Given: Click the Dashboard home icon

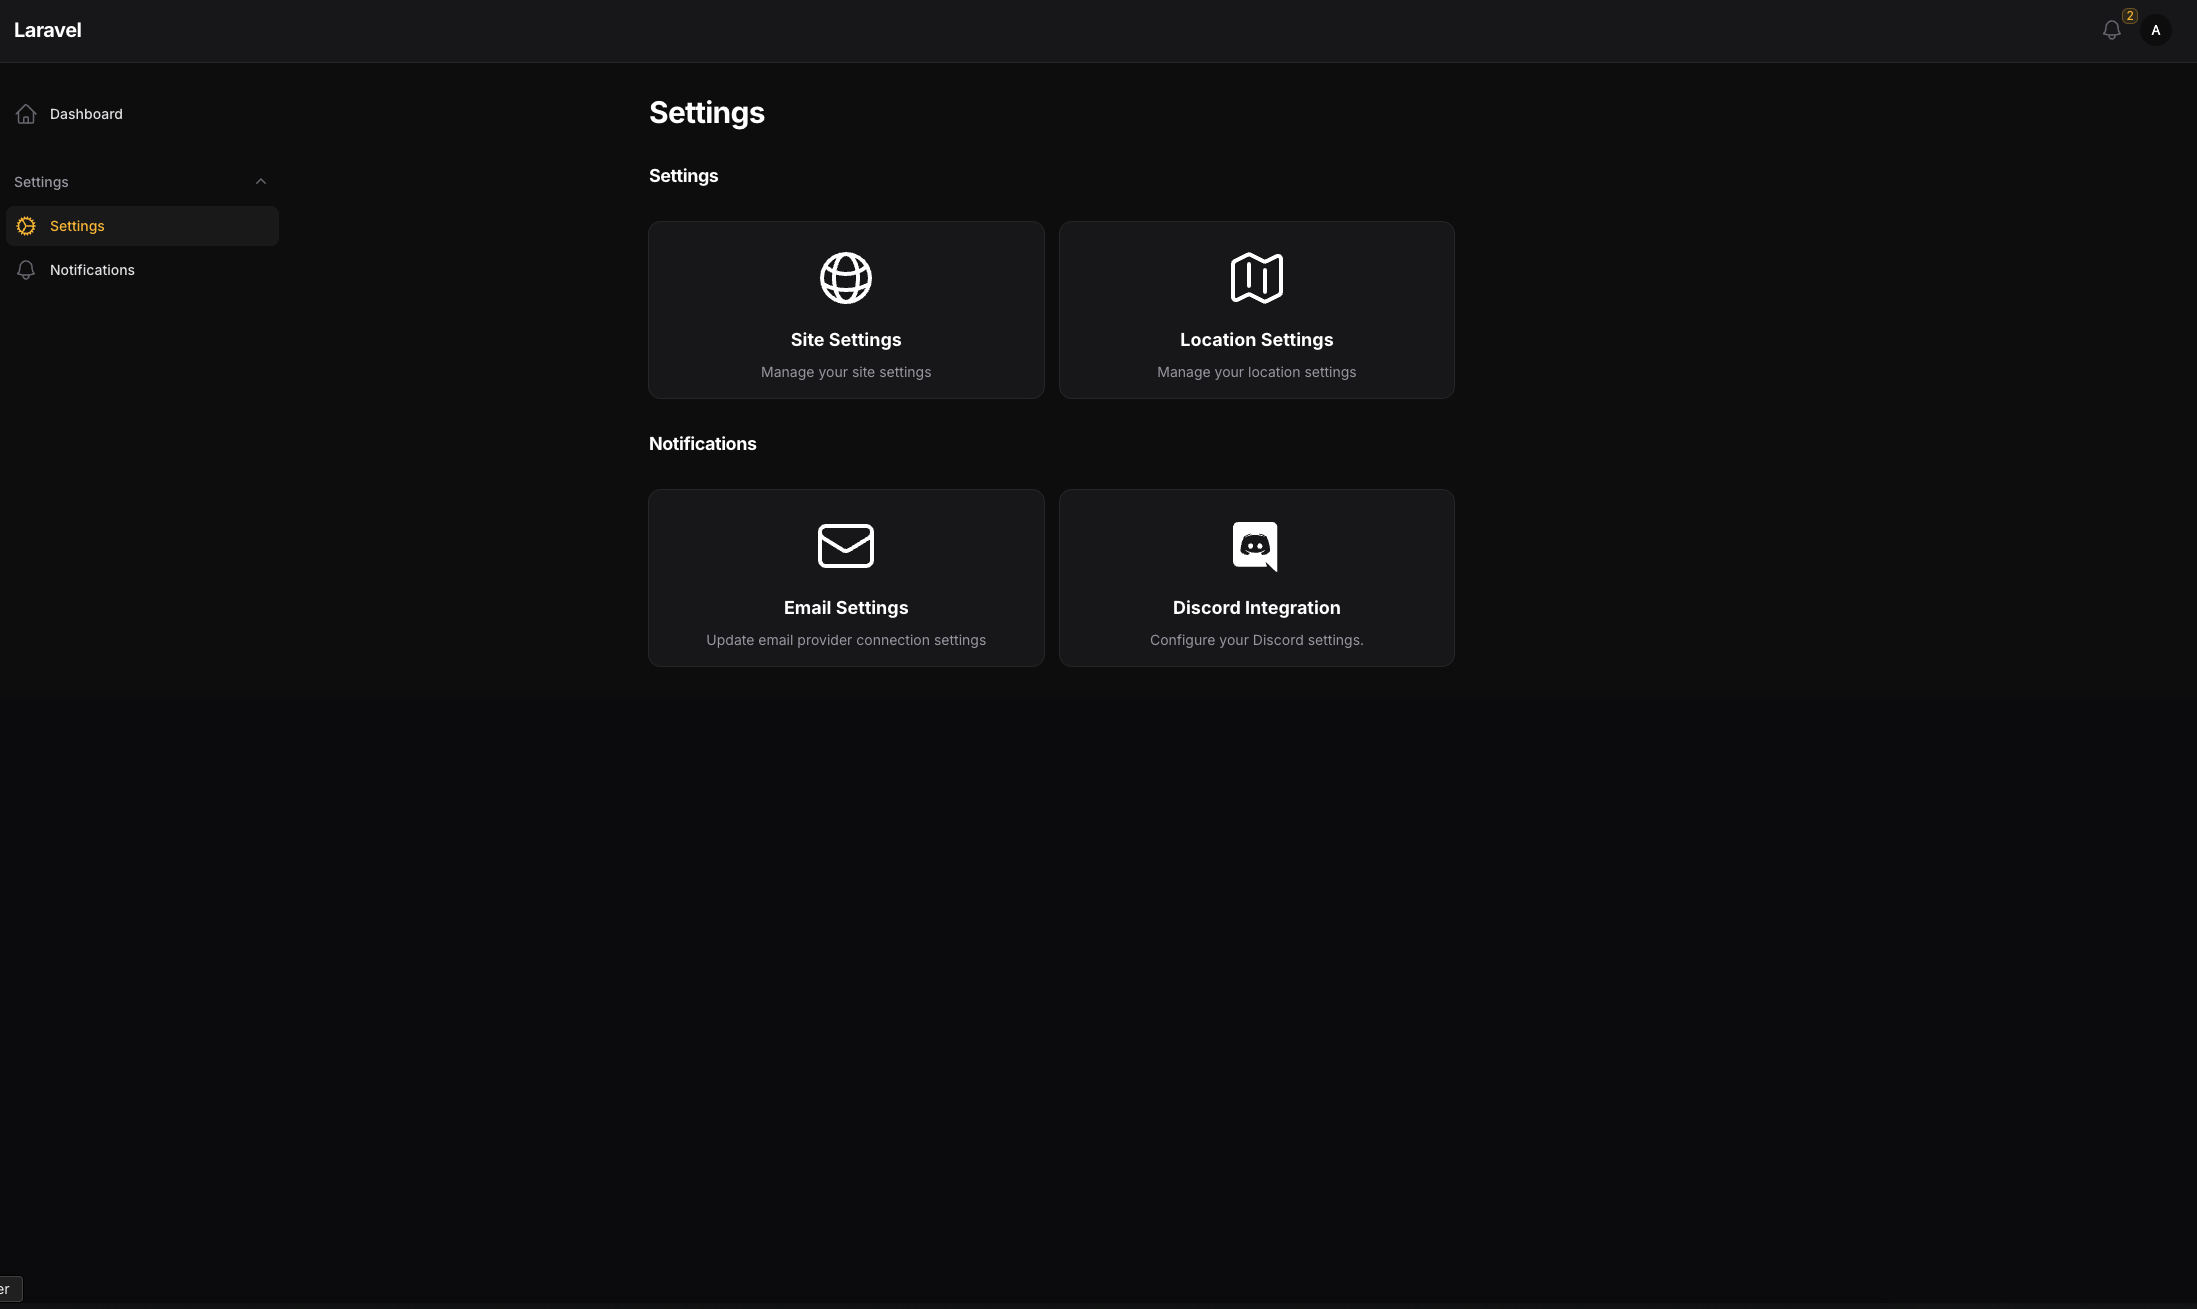Looking at the screenshot, I should click(26, 114).
